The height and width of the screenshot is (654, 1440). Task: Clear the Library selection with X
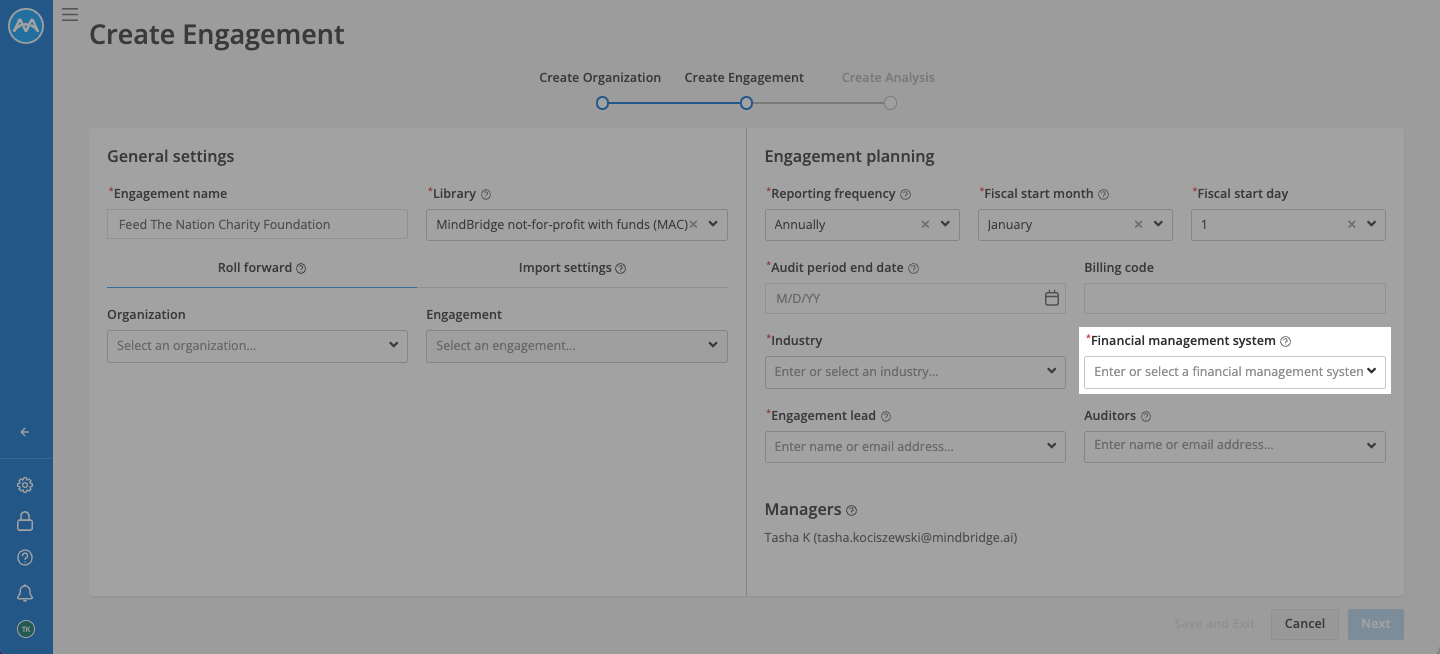[693, 224]
